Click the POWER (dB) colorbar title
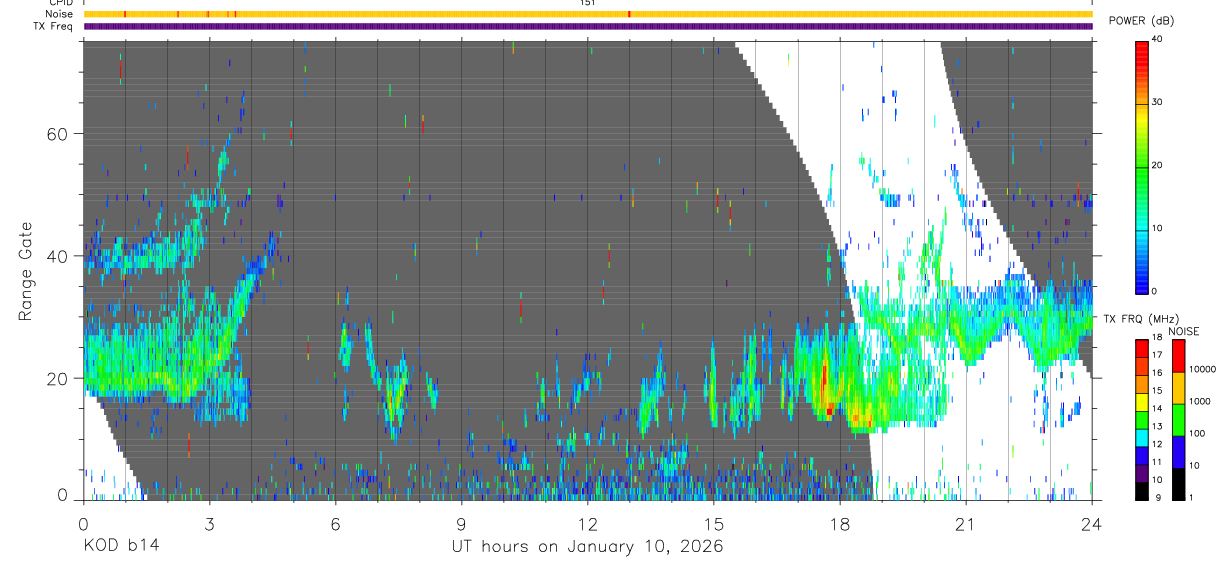This screenshot has width=1228, height=567. click(x=1142, y=21)
